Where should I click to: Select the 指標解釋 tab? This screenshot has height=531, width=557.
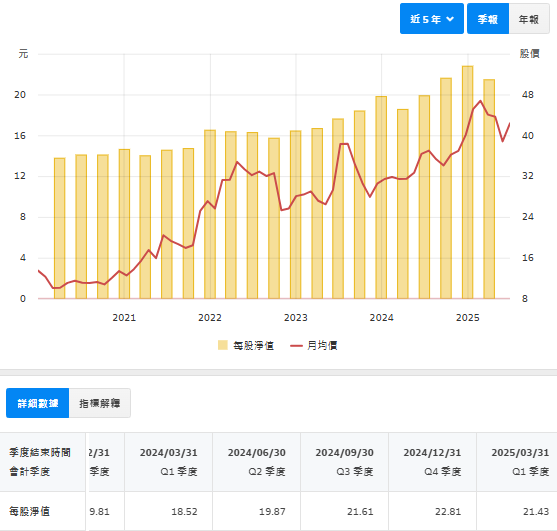coord(100,403)
